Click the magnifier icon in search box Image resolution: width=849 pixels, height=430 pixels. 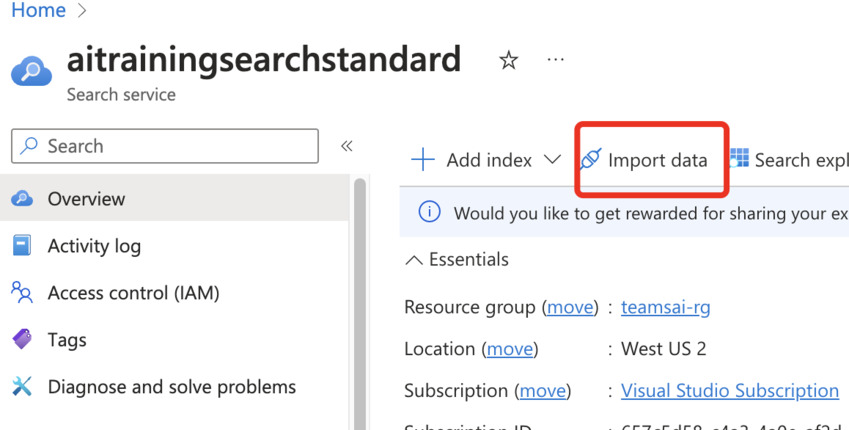point(29,146)
